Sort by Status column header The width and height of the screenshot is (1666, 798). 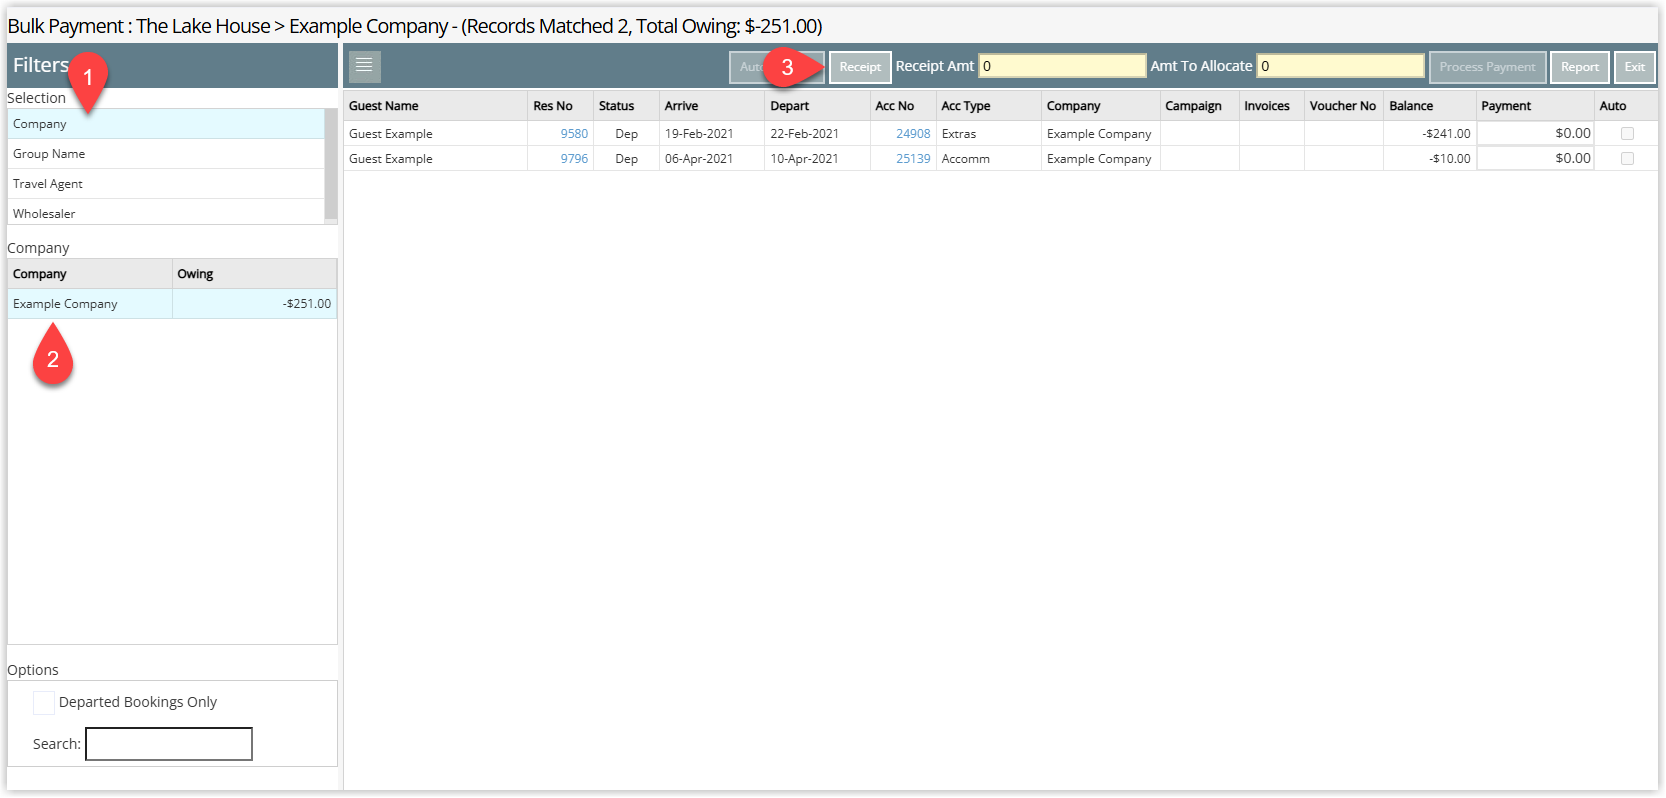point(626,106)
